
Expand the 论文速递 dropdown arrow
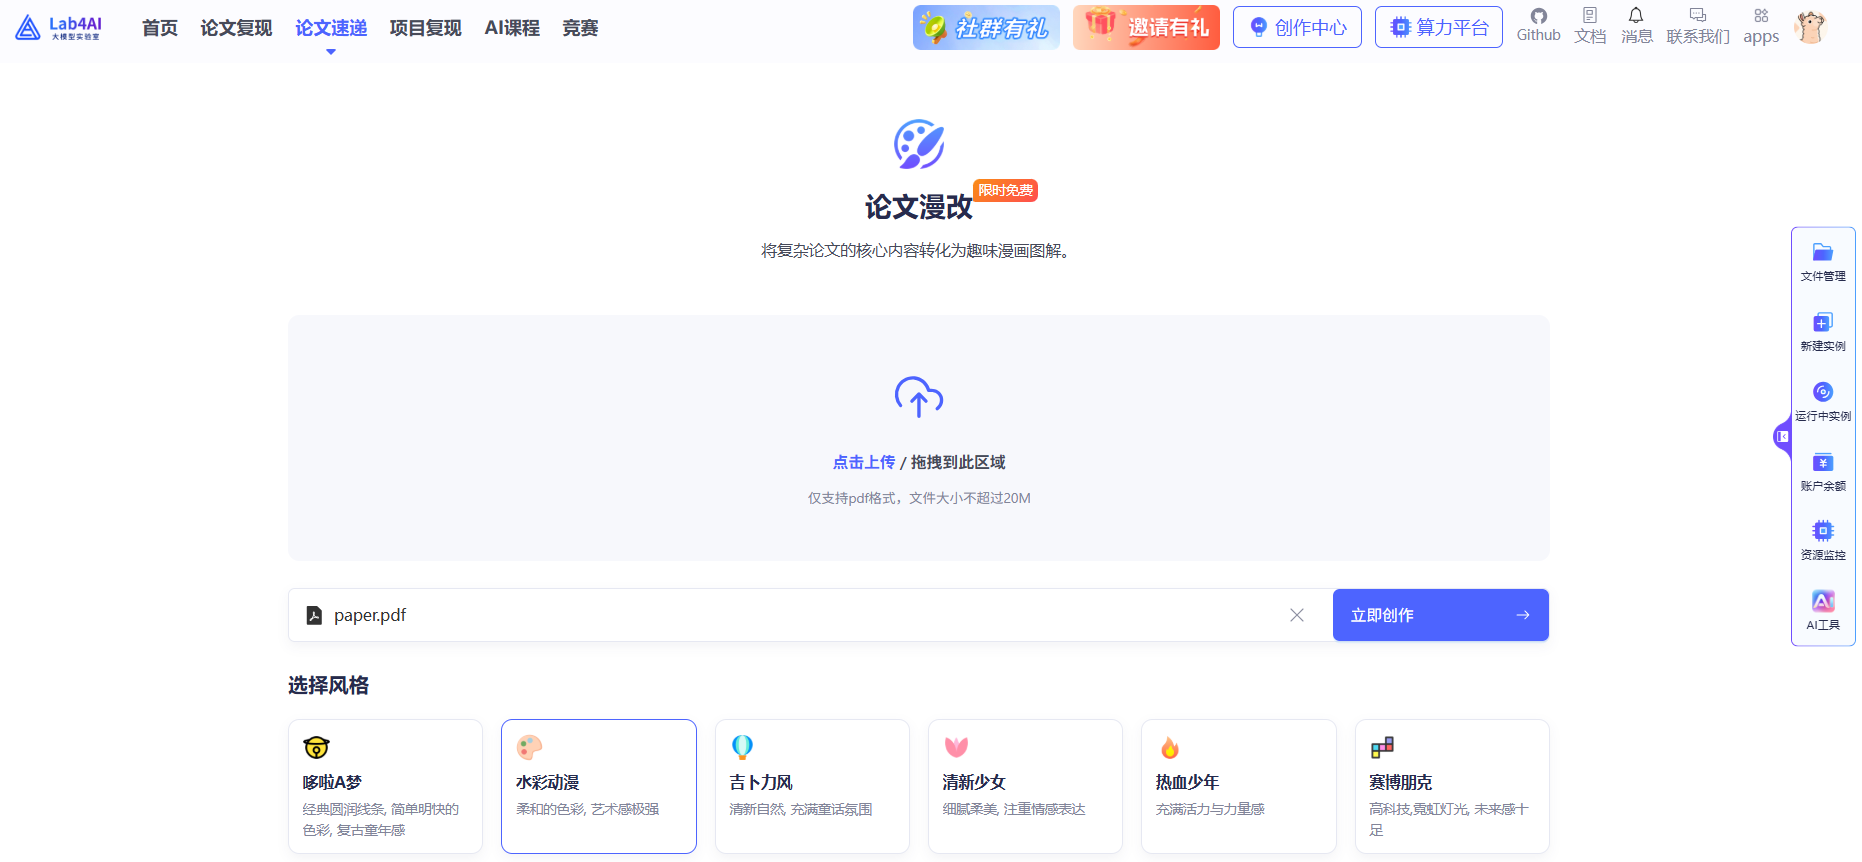[331, 52]
